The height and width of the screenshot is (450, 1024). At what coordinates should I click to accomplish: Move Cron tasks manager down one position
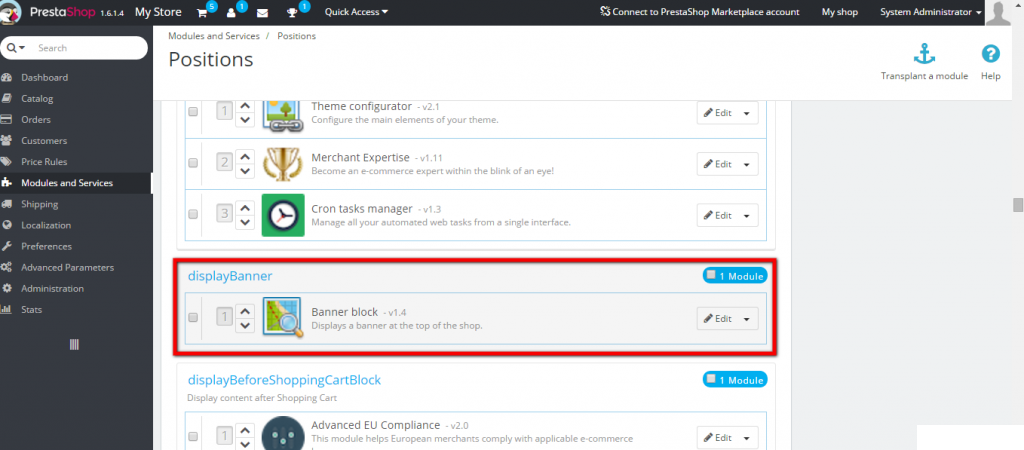pos(245,222)
